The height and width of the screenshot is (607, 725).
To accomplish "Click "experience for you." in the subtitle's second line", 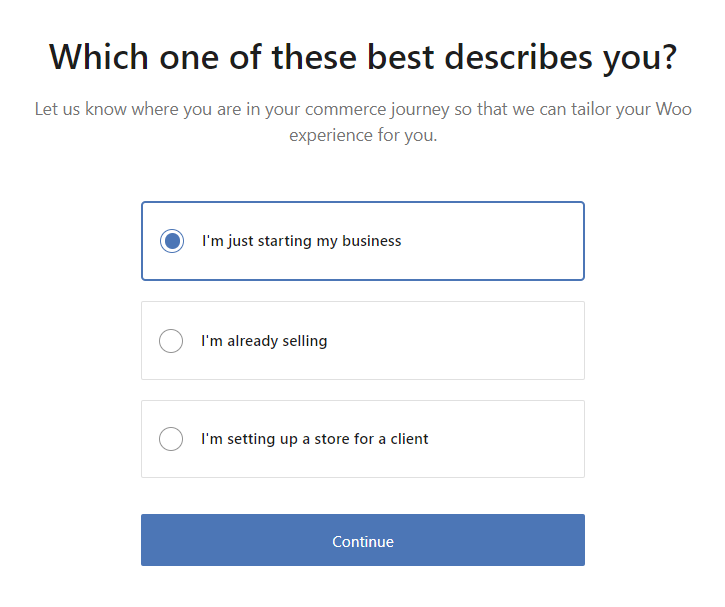I will pyautogui.click(x=363, y=135).
